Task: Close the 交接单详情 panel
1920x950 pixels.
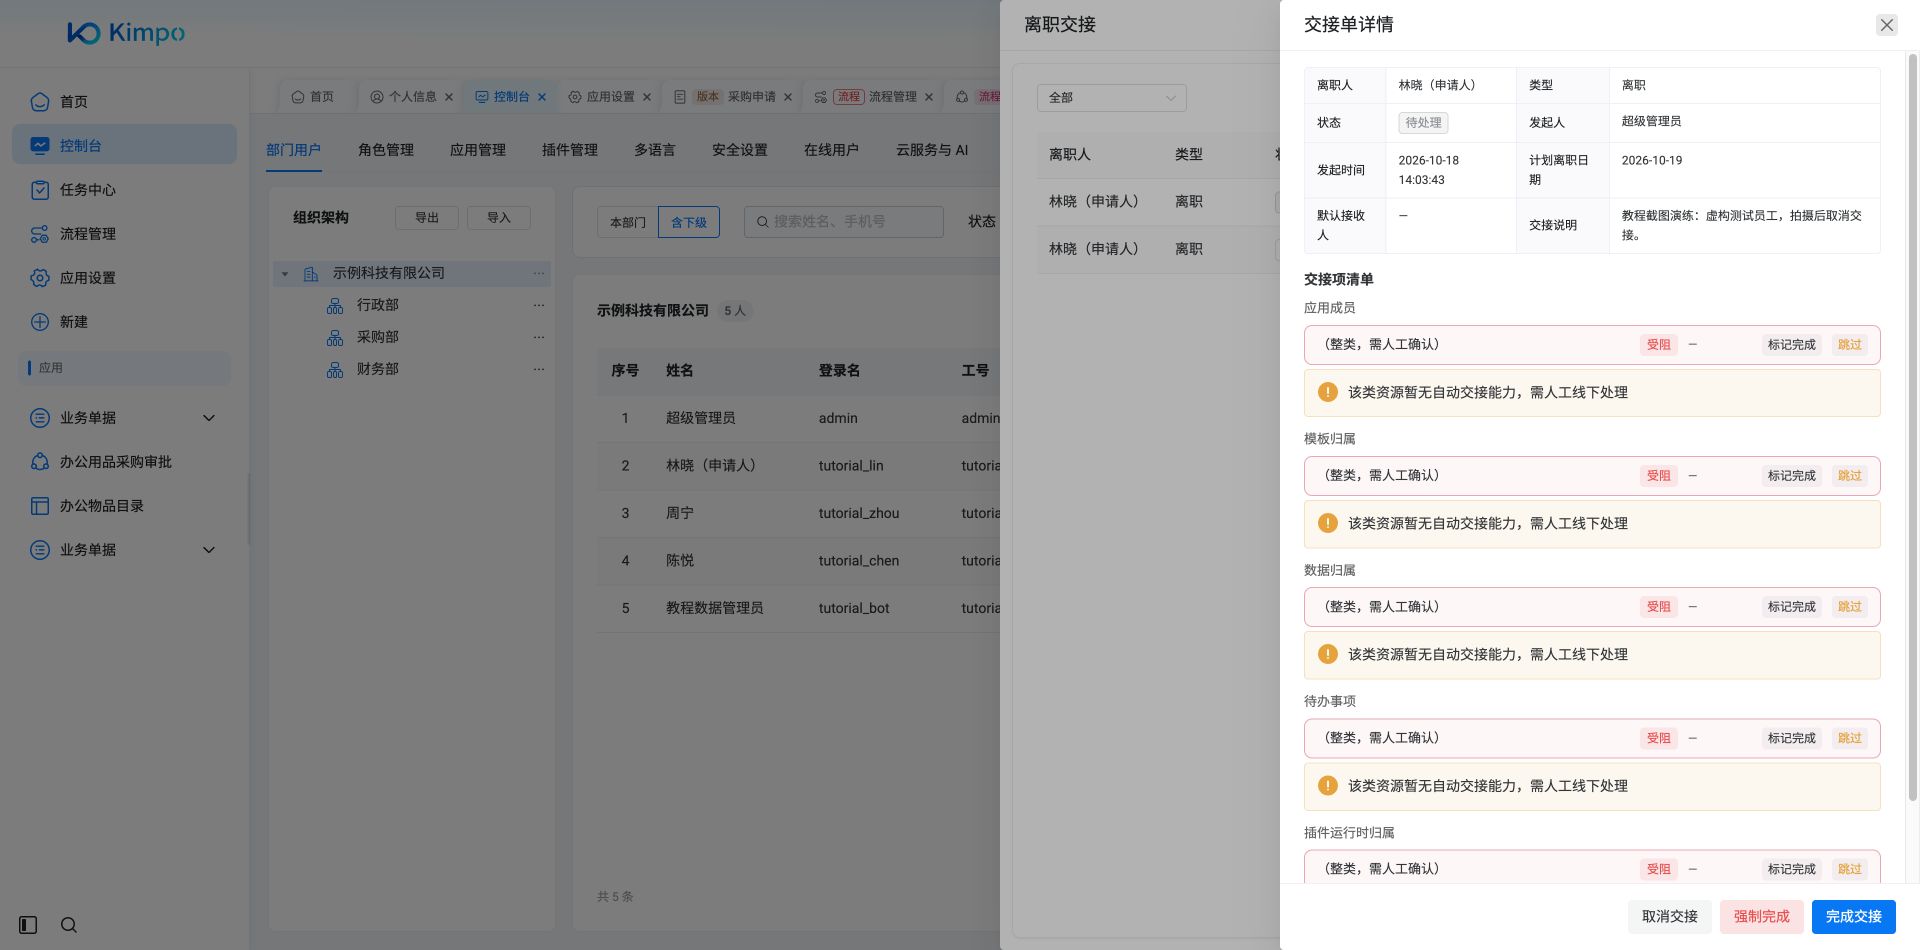Action: click(1886, 25)
